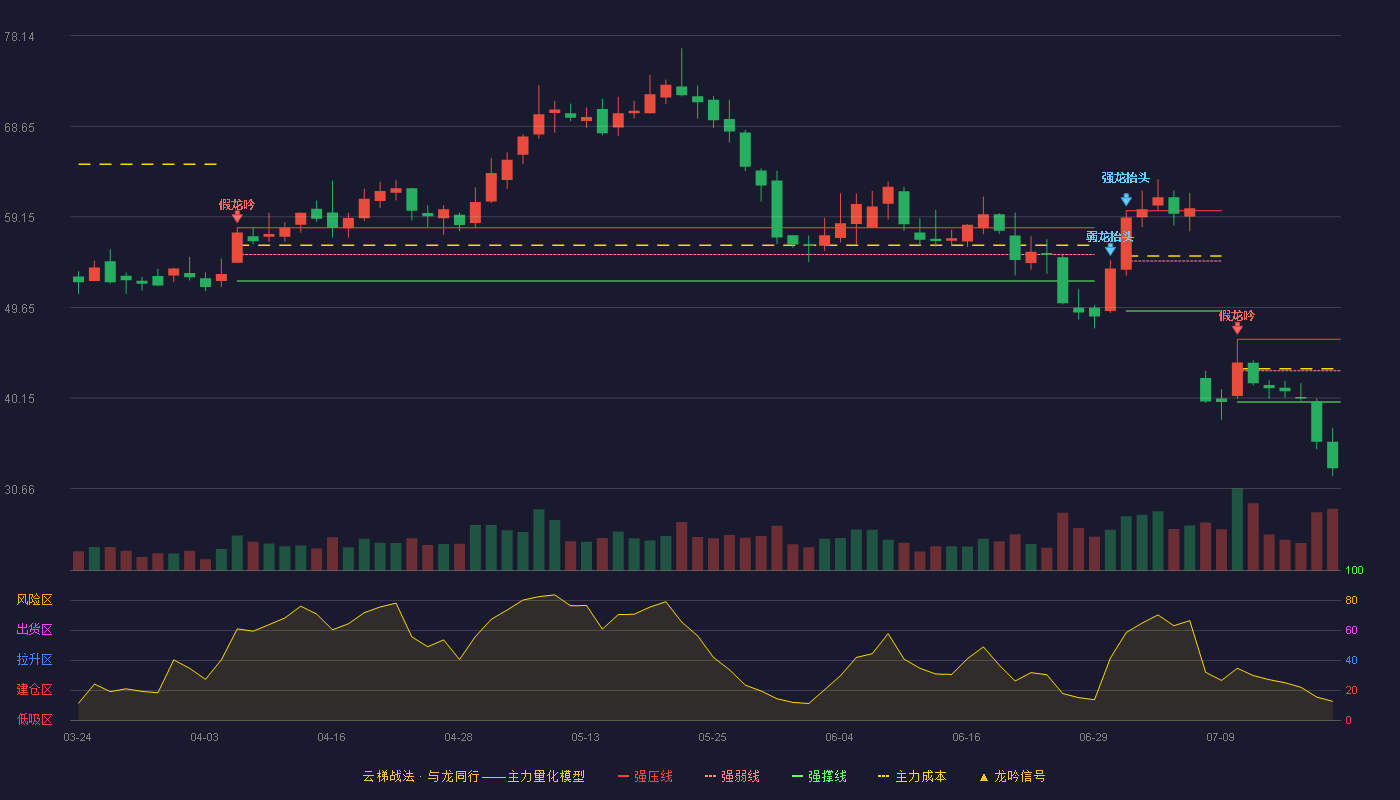Screen dimensions: 1400x800
Task: Click the 建仓区 zone label
Action: (x=34, y=690)
